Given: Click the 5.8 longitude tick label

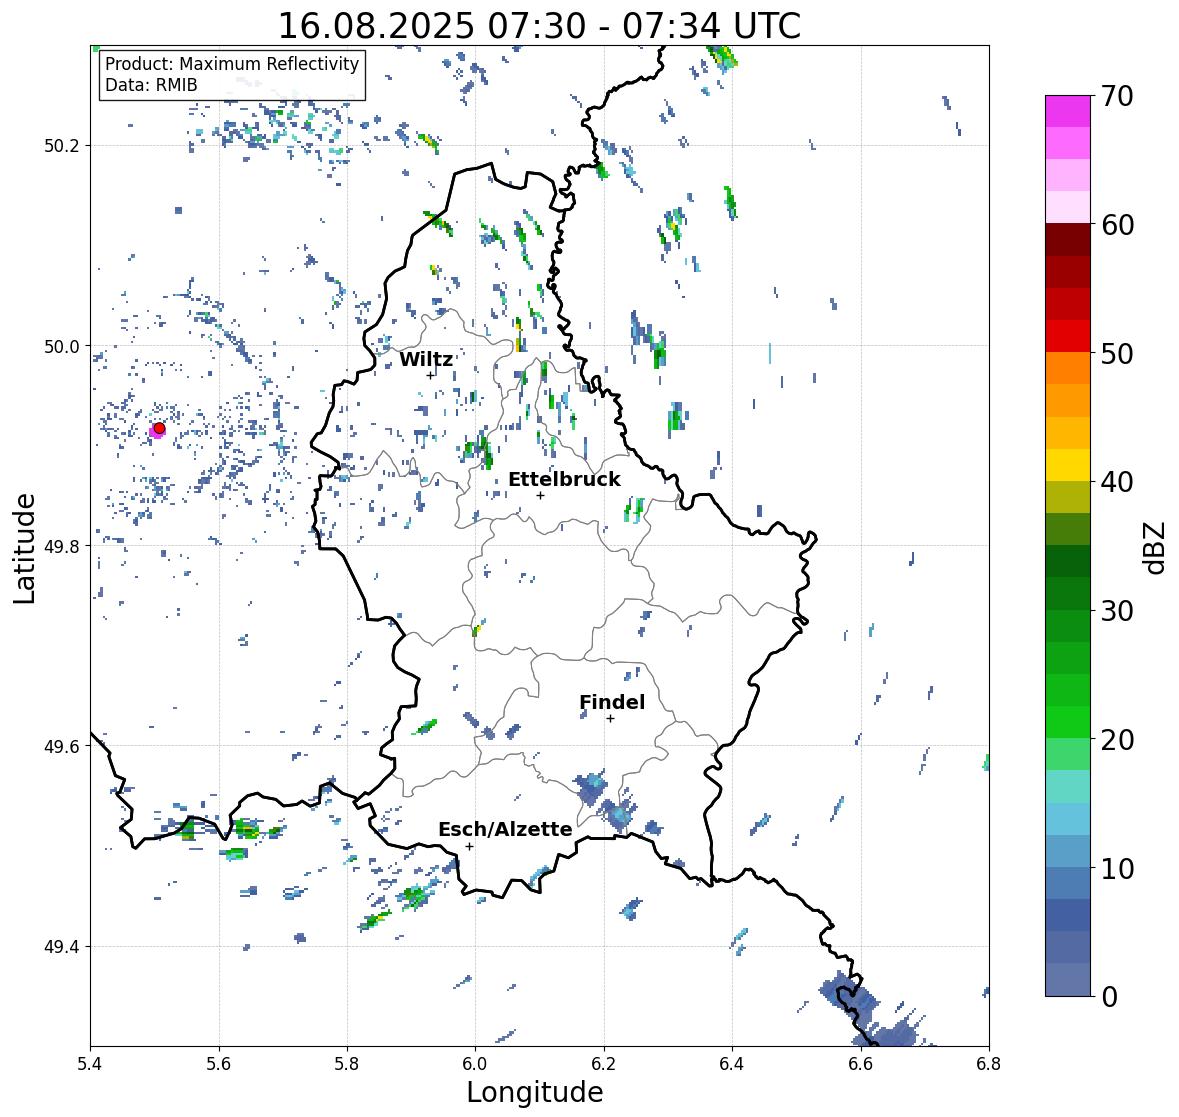Looking at the screenshot, I should pos(347,1063).
